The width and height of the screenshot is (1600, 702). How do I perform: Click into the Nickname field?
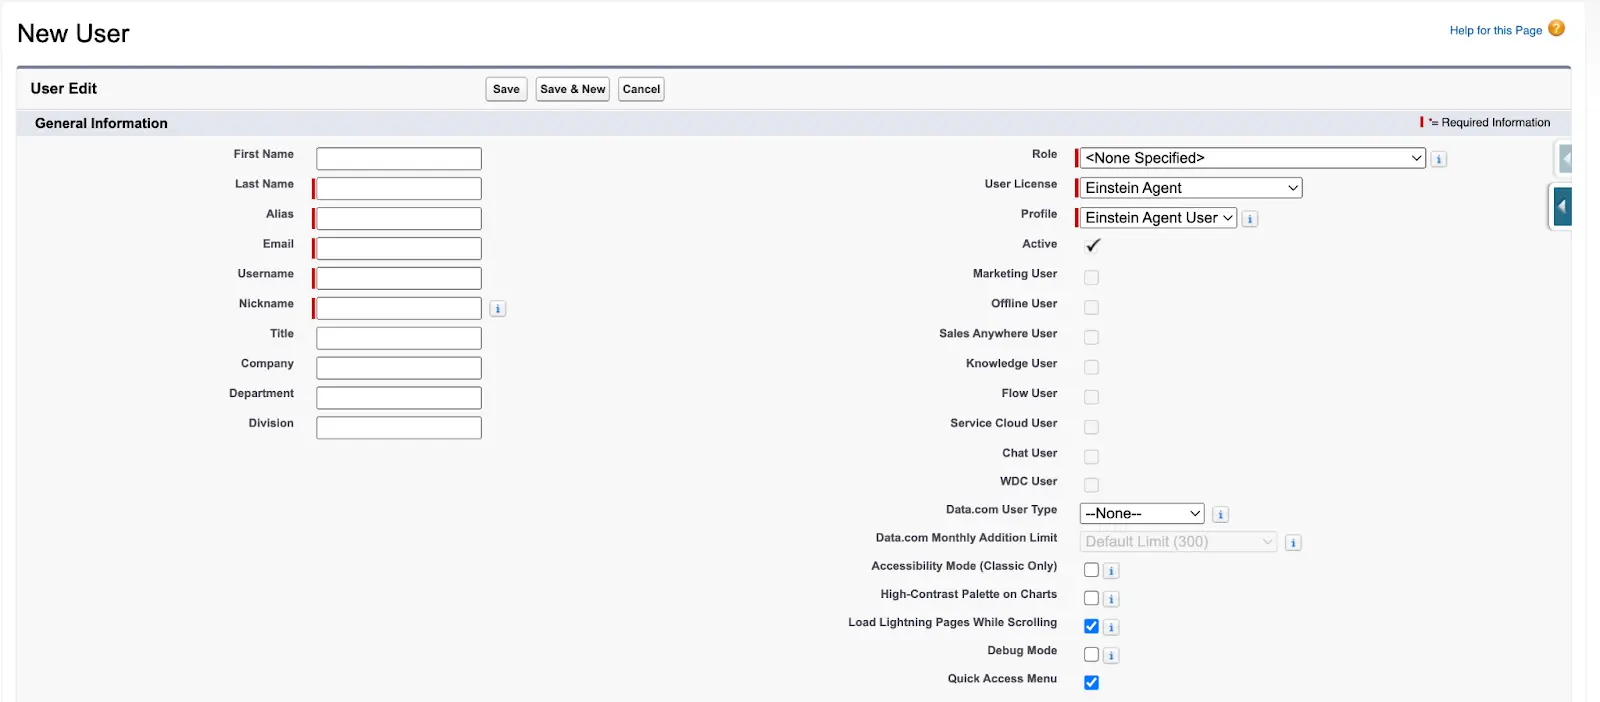point(399,308)
